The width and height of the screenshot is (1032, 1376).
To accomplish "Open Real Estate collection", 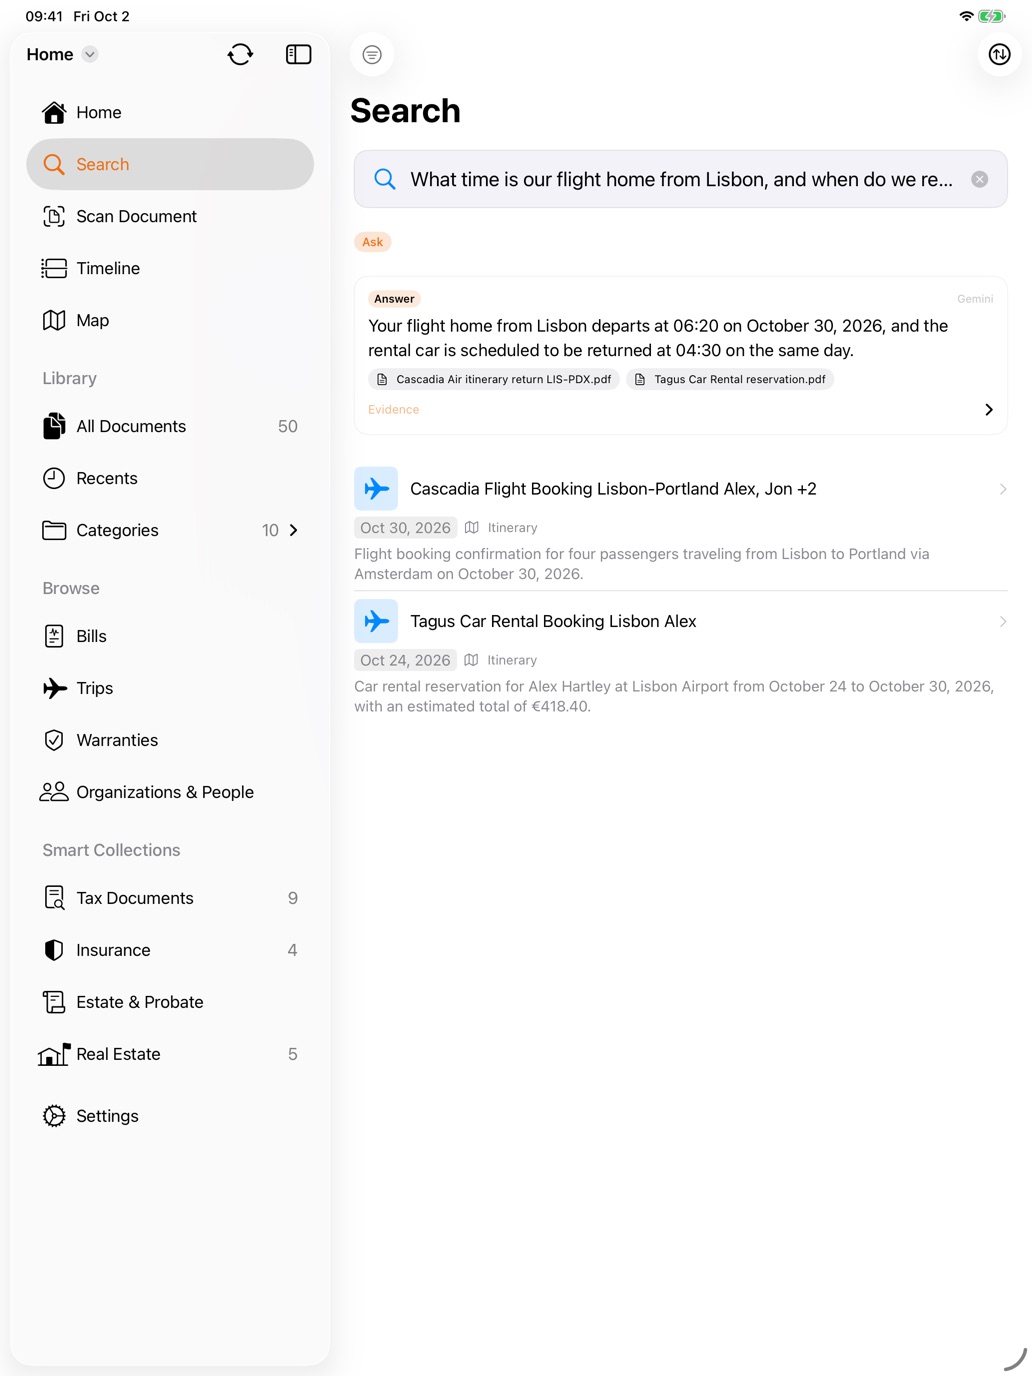I will point(170,1054).
